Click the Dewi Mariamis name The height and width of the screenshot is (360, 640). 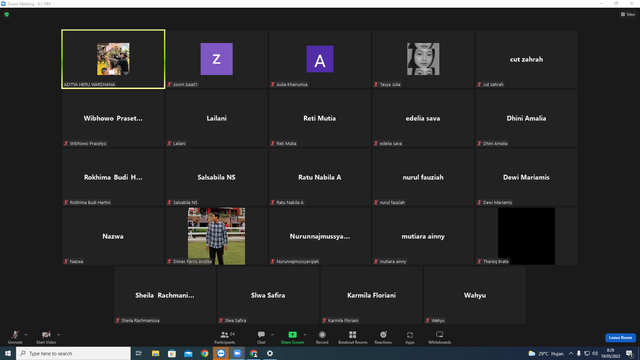526,177
